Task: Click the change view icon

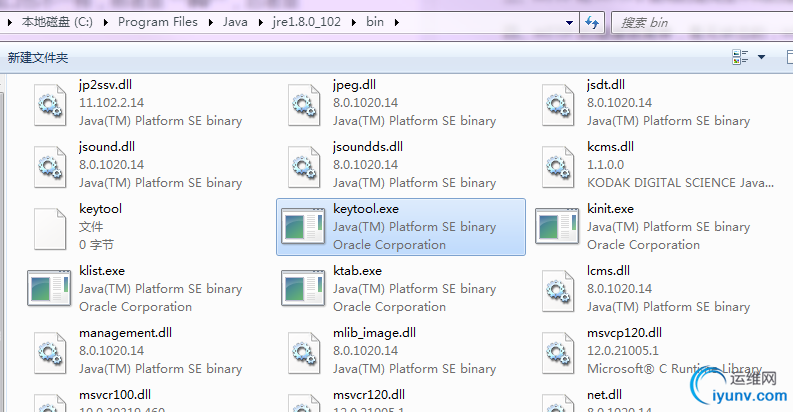Action: [740, 57]
